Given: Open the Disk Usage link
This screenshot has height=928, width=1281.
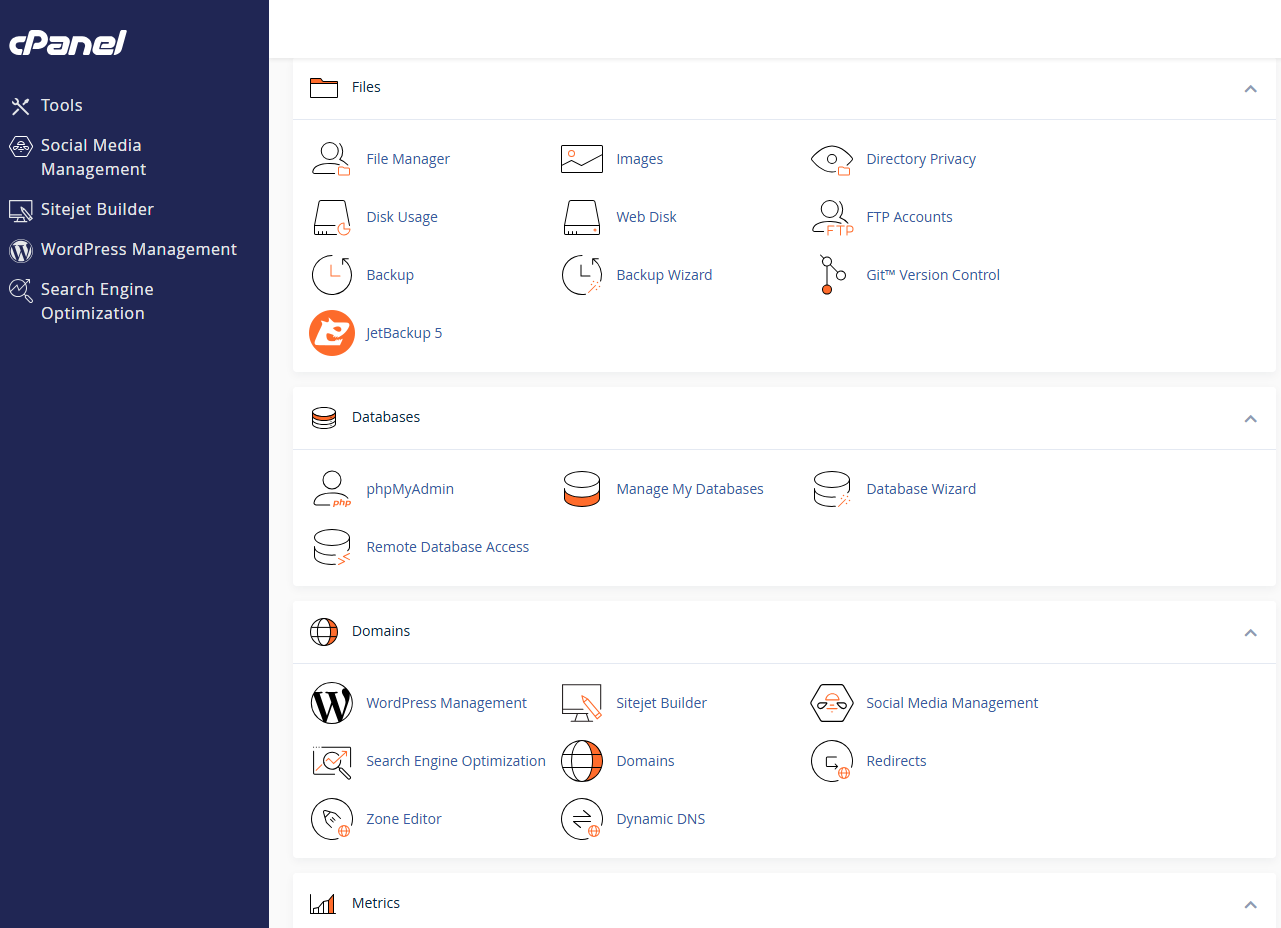Looking at the screenshot, I should pyautogui.click(x=402, y=217).
